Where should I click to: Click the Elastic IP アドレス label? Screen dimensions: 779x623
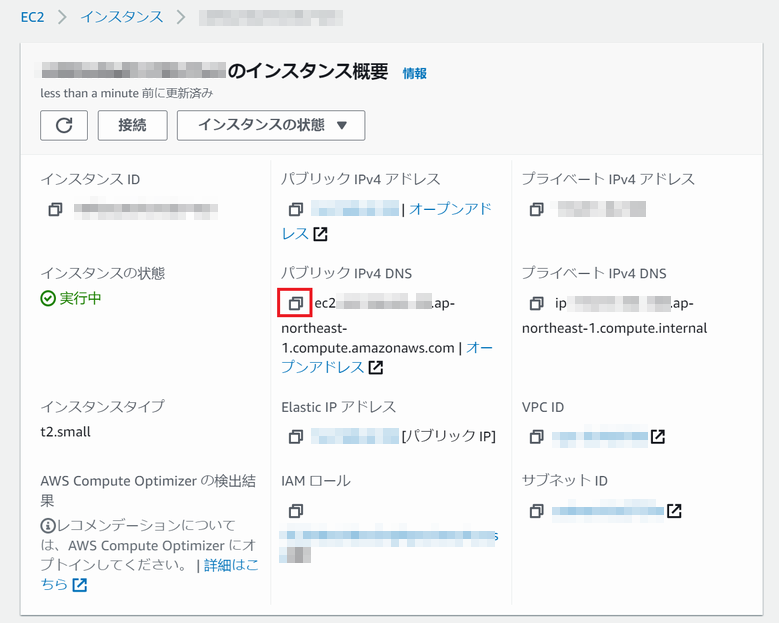tap(338, 407)
